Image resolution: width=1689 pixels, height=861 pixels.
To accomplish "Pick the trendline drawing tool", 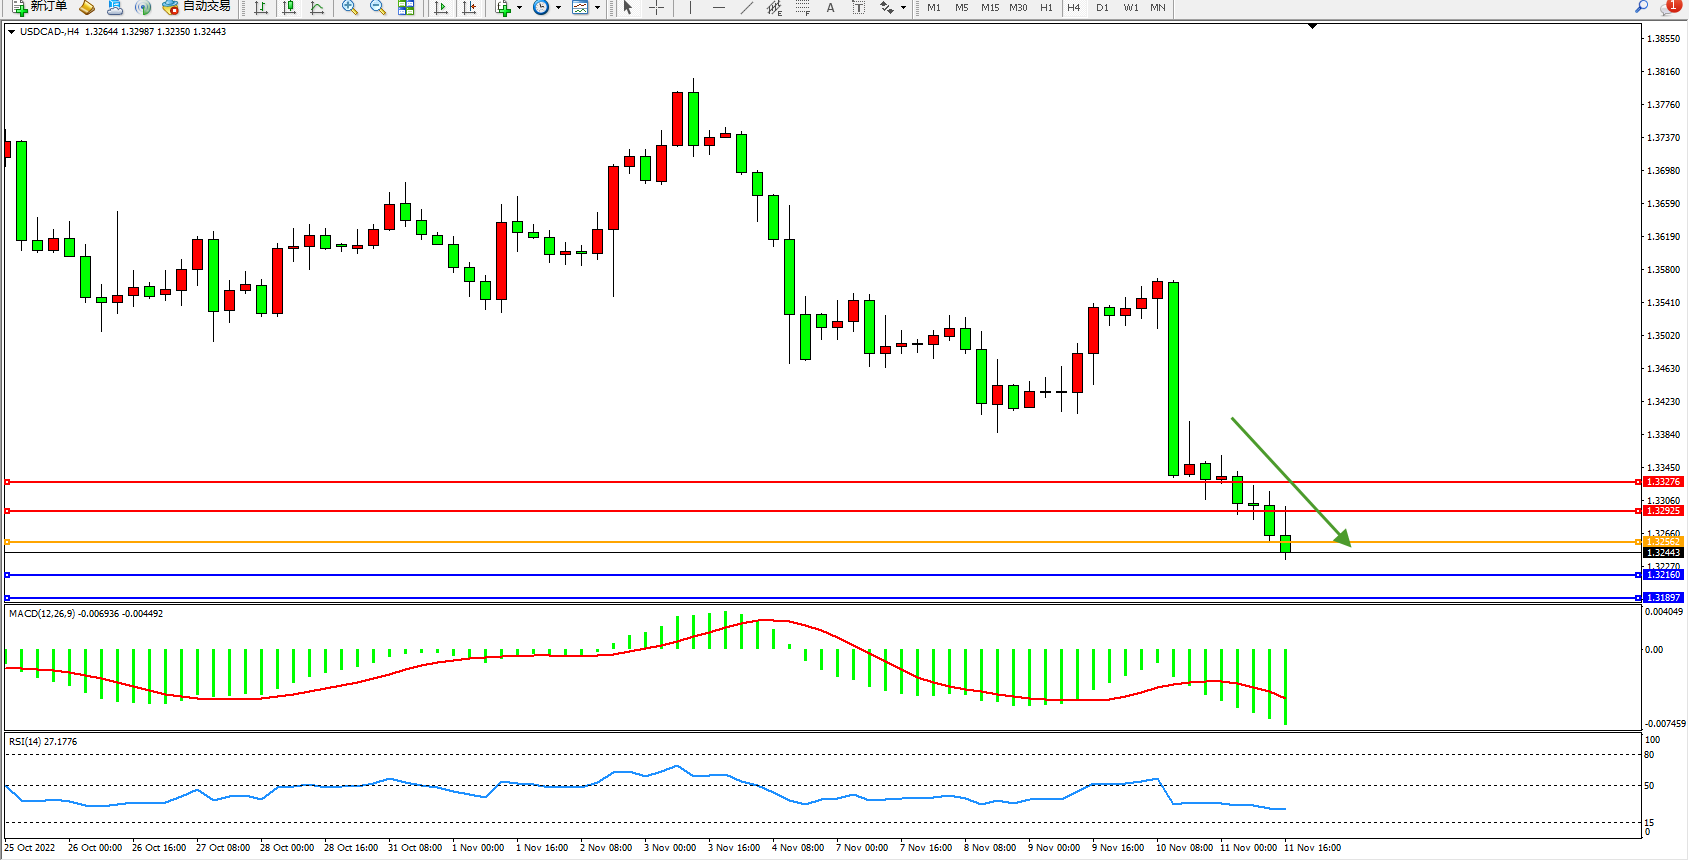I will pos(746,8).
